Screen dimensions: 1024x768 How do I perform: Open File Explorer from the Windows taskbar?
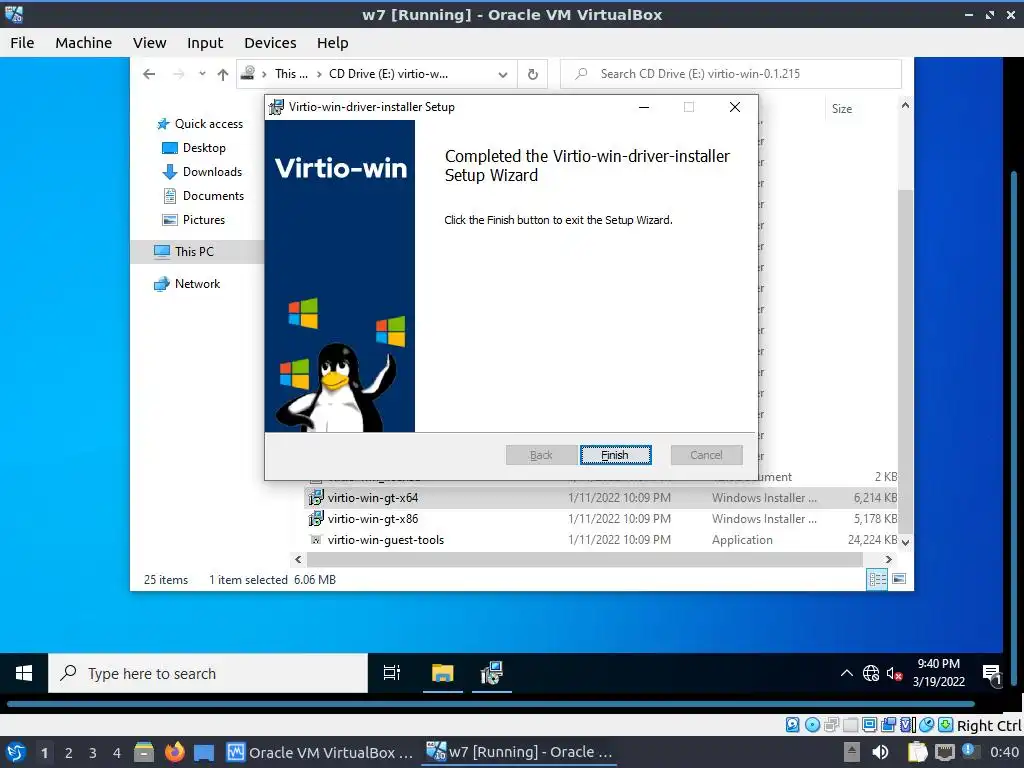[x=442, y=673]
